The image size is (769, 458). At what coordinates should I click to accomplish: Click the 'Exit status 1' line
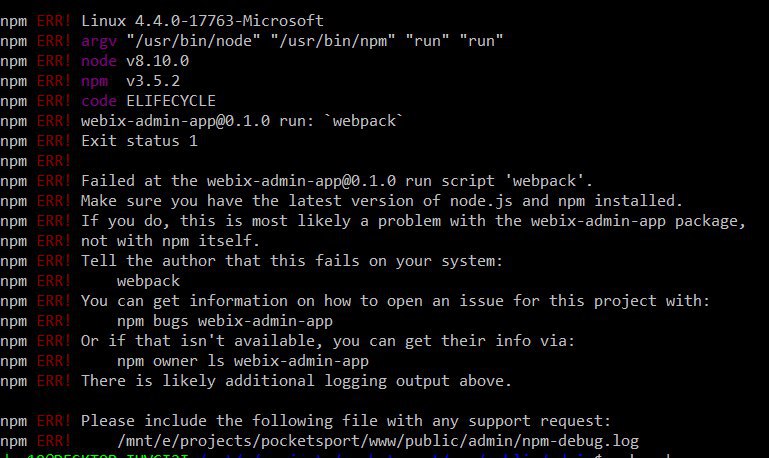click(x=139, y=141)
